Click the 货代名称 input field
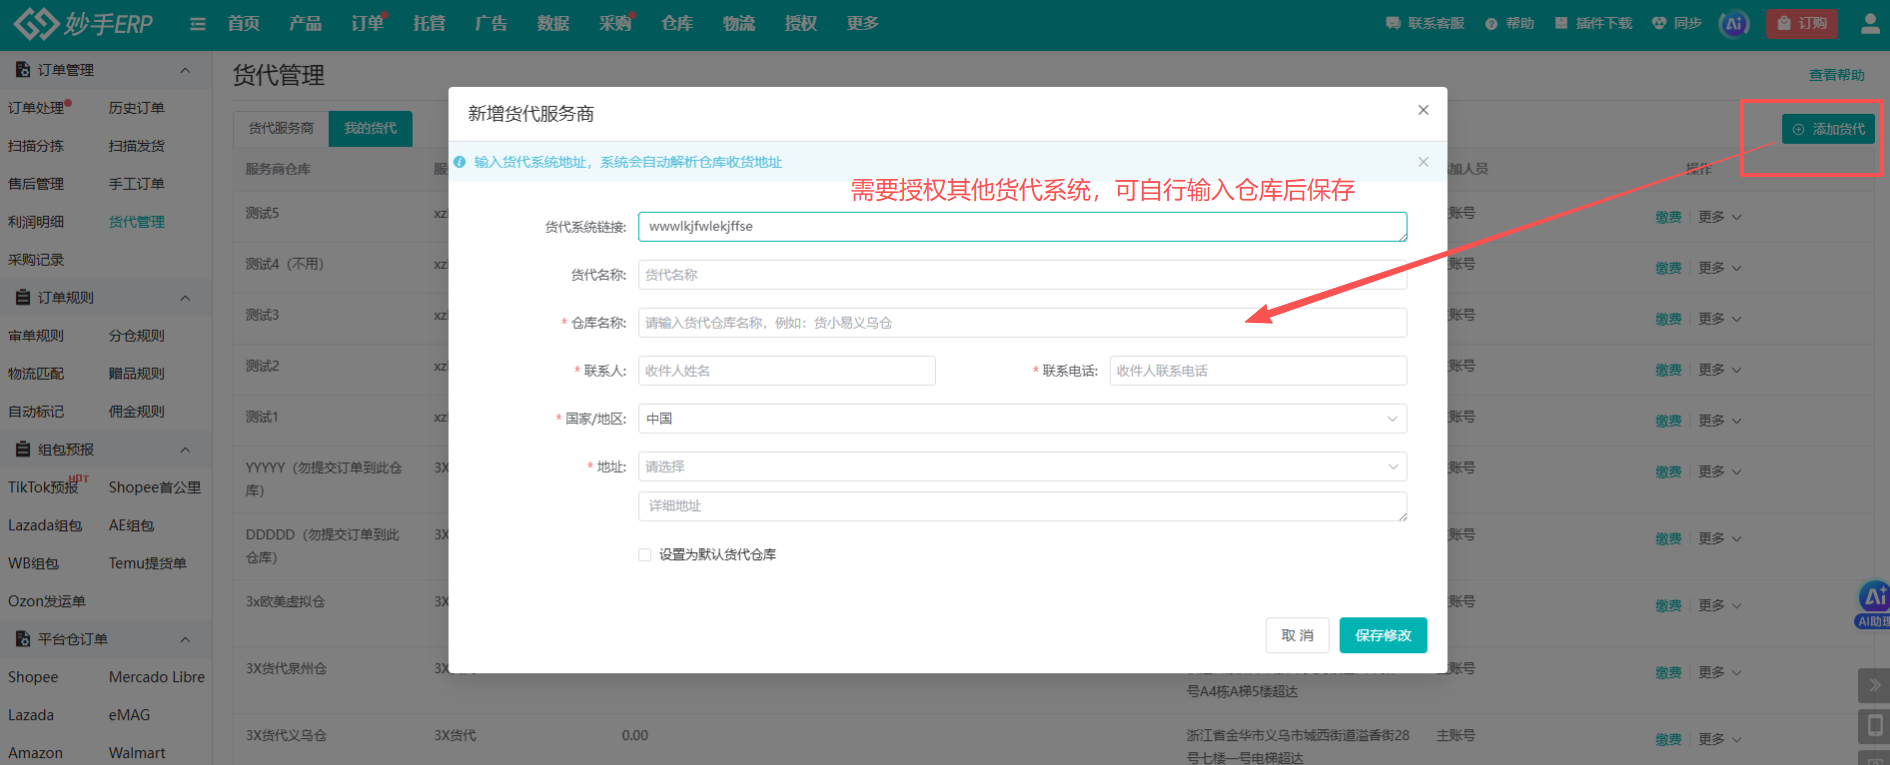The image size is (1890, 765). (x=1022, y=275)
